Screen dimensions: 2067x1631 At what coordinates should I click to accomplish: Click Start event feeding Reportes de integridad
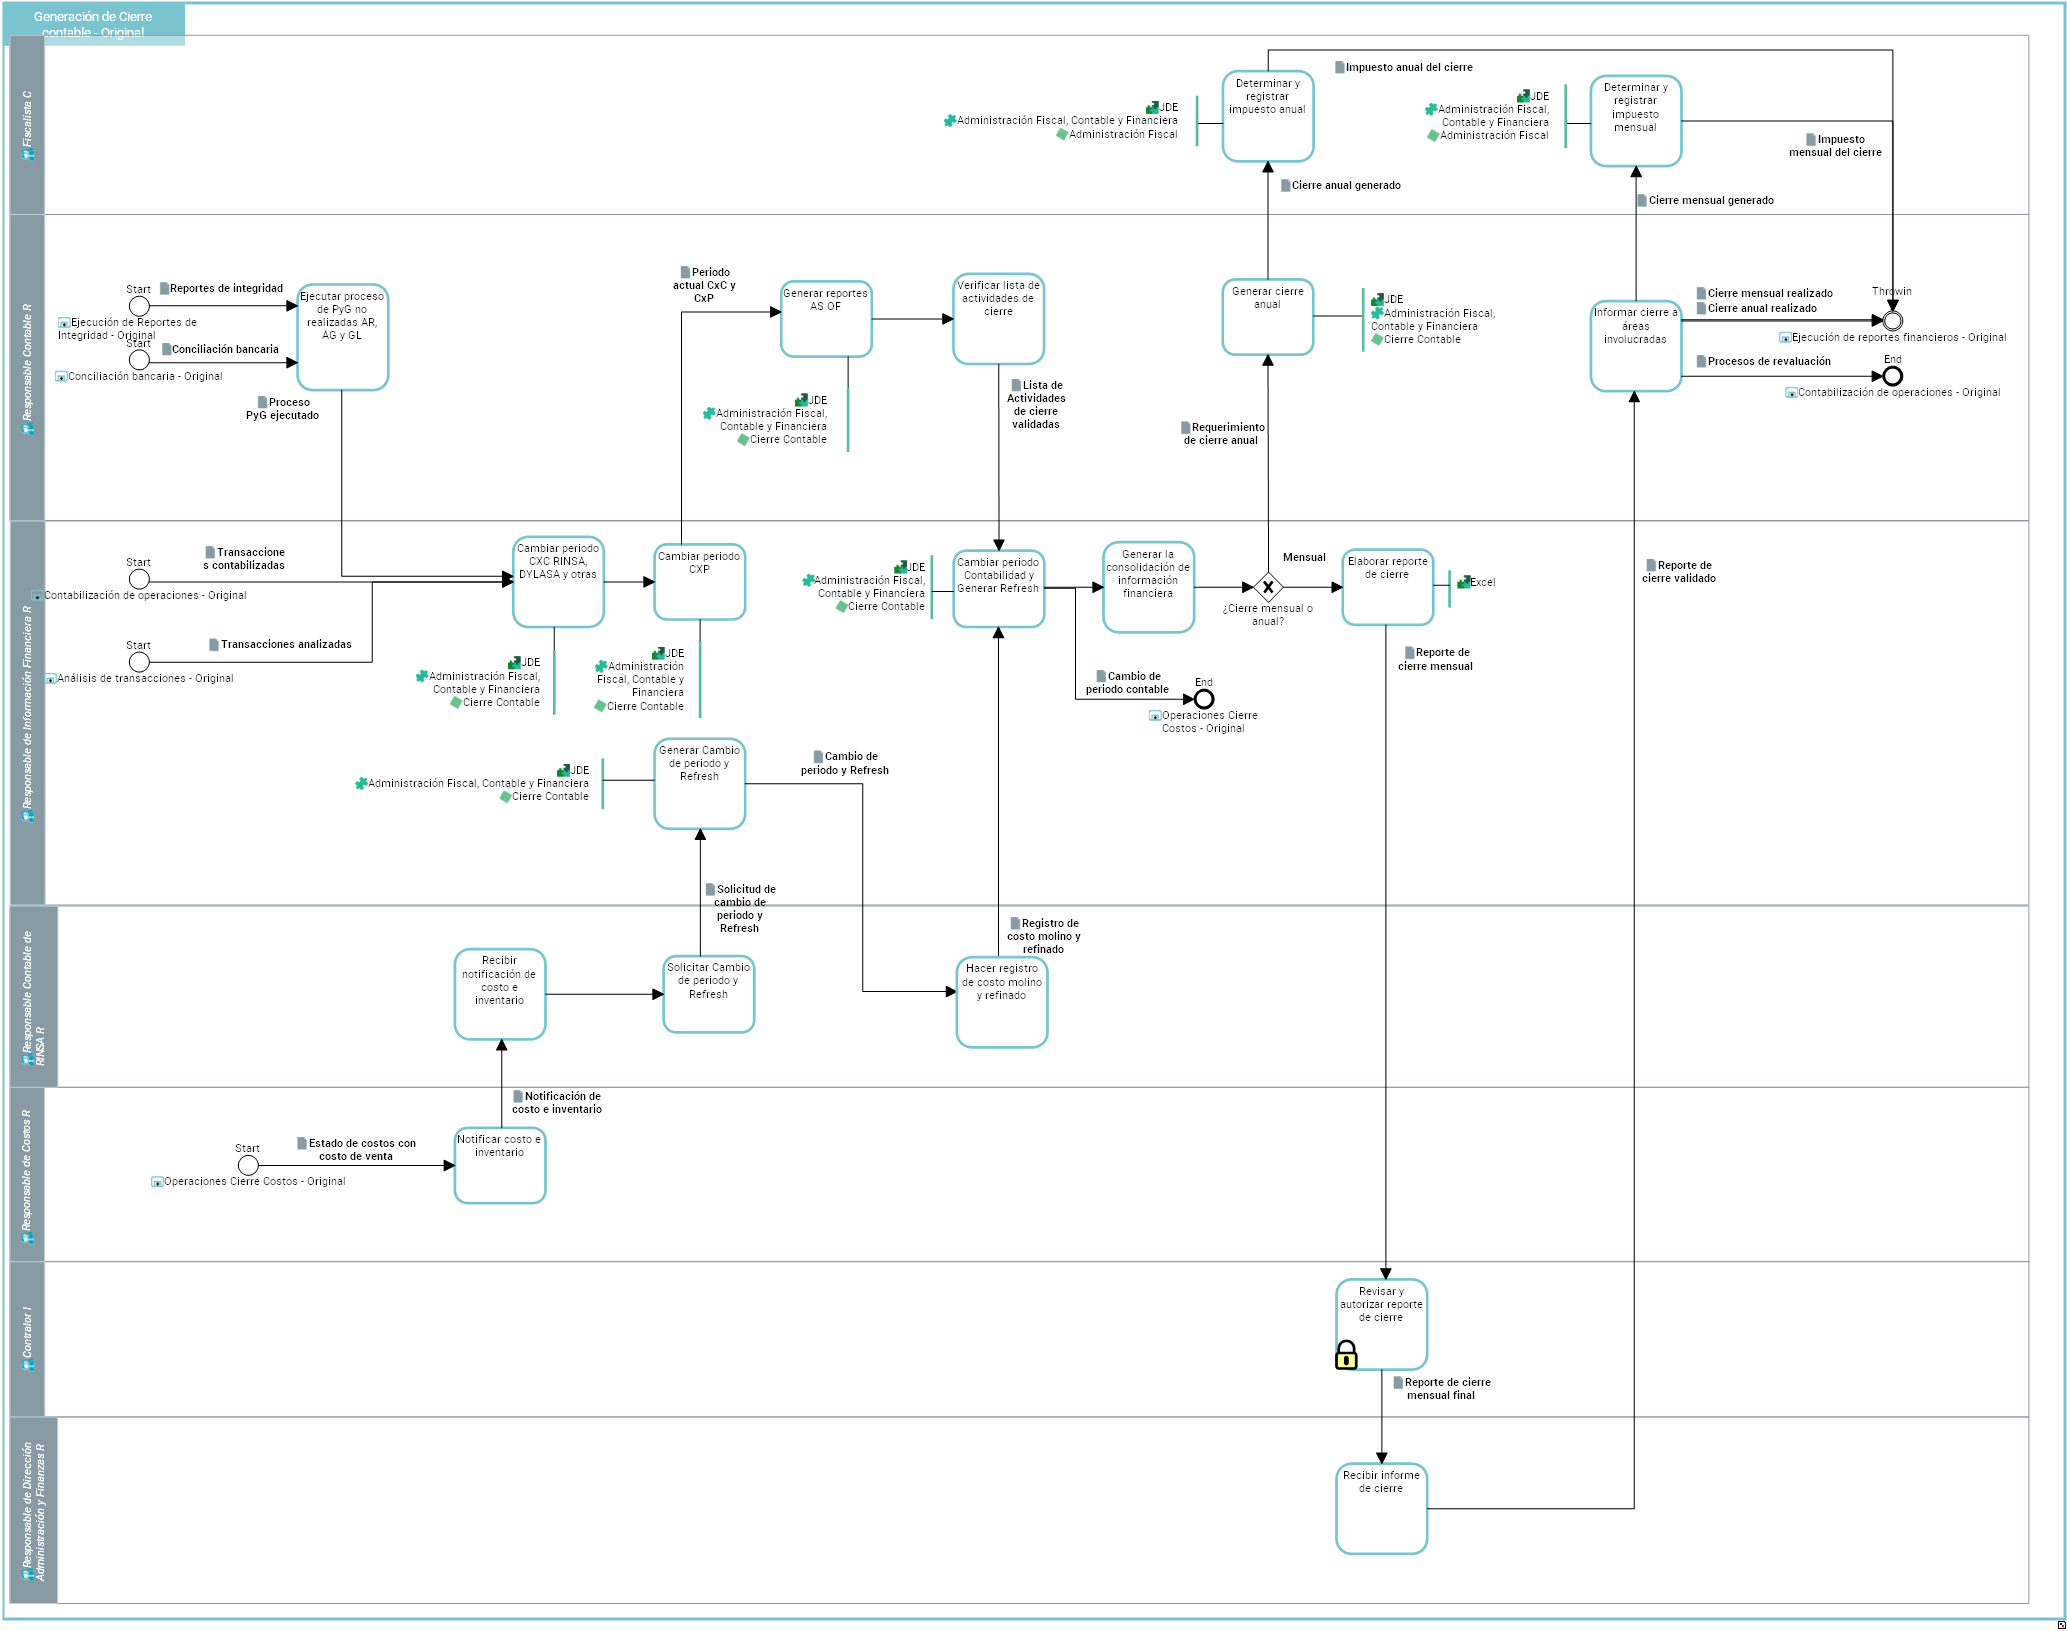tap(139, 306)
